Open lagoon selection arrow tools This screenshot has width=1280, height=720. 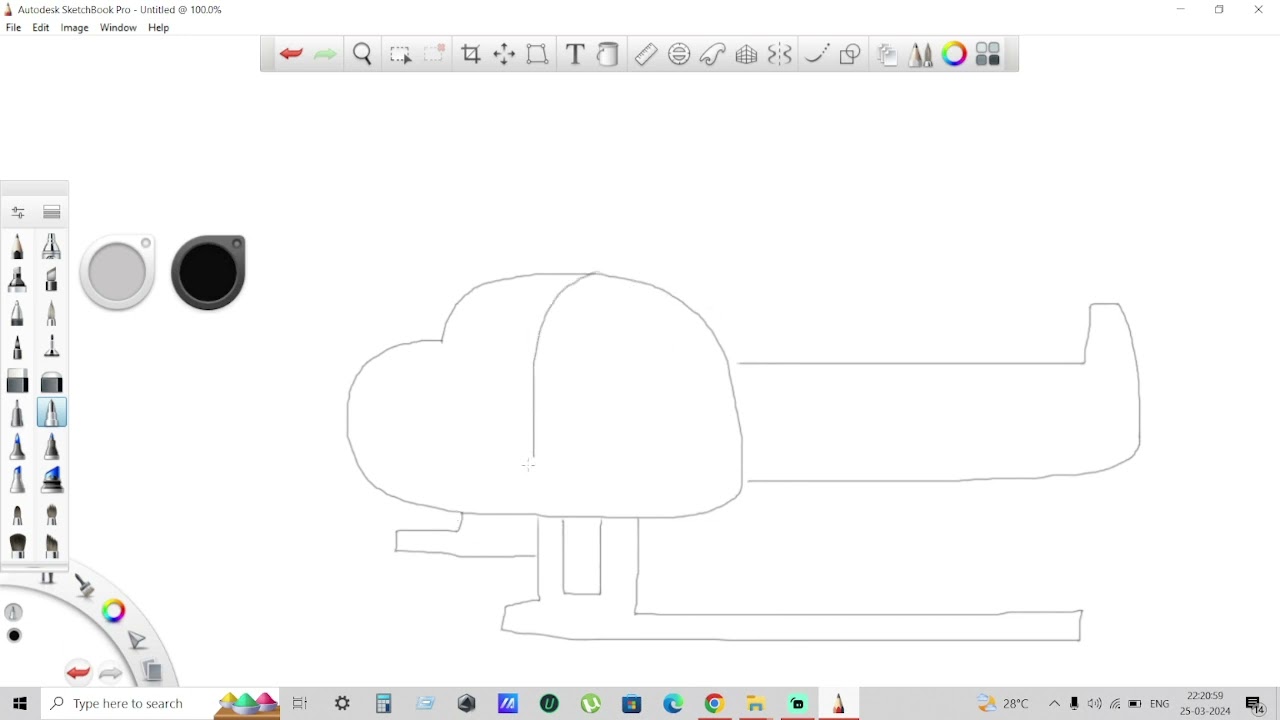pyautogui.click(x=138, y=640)
